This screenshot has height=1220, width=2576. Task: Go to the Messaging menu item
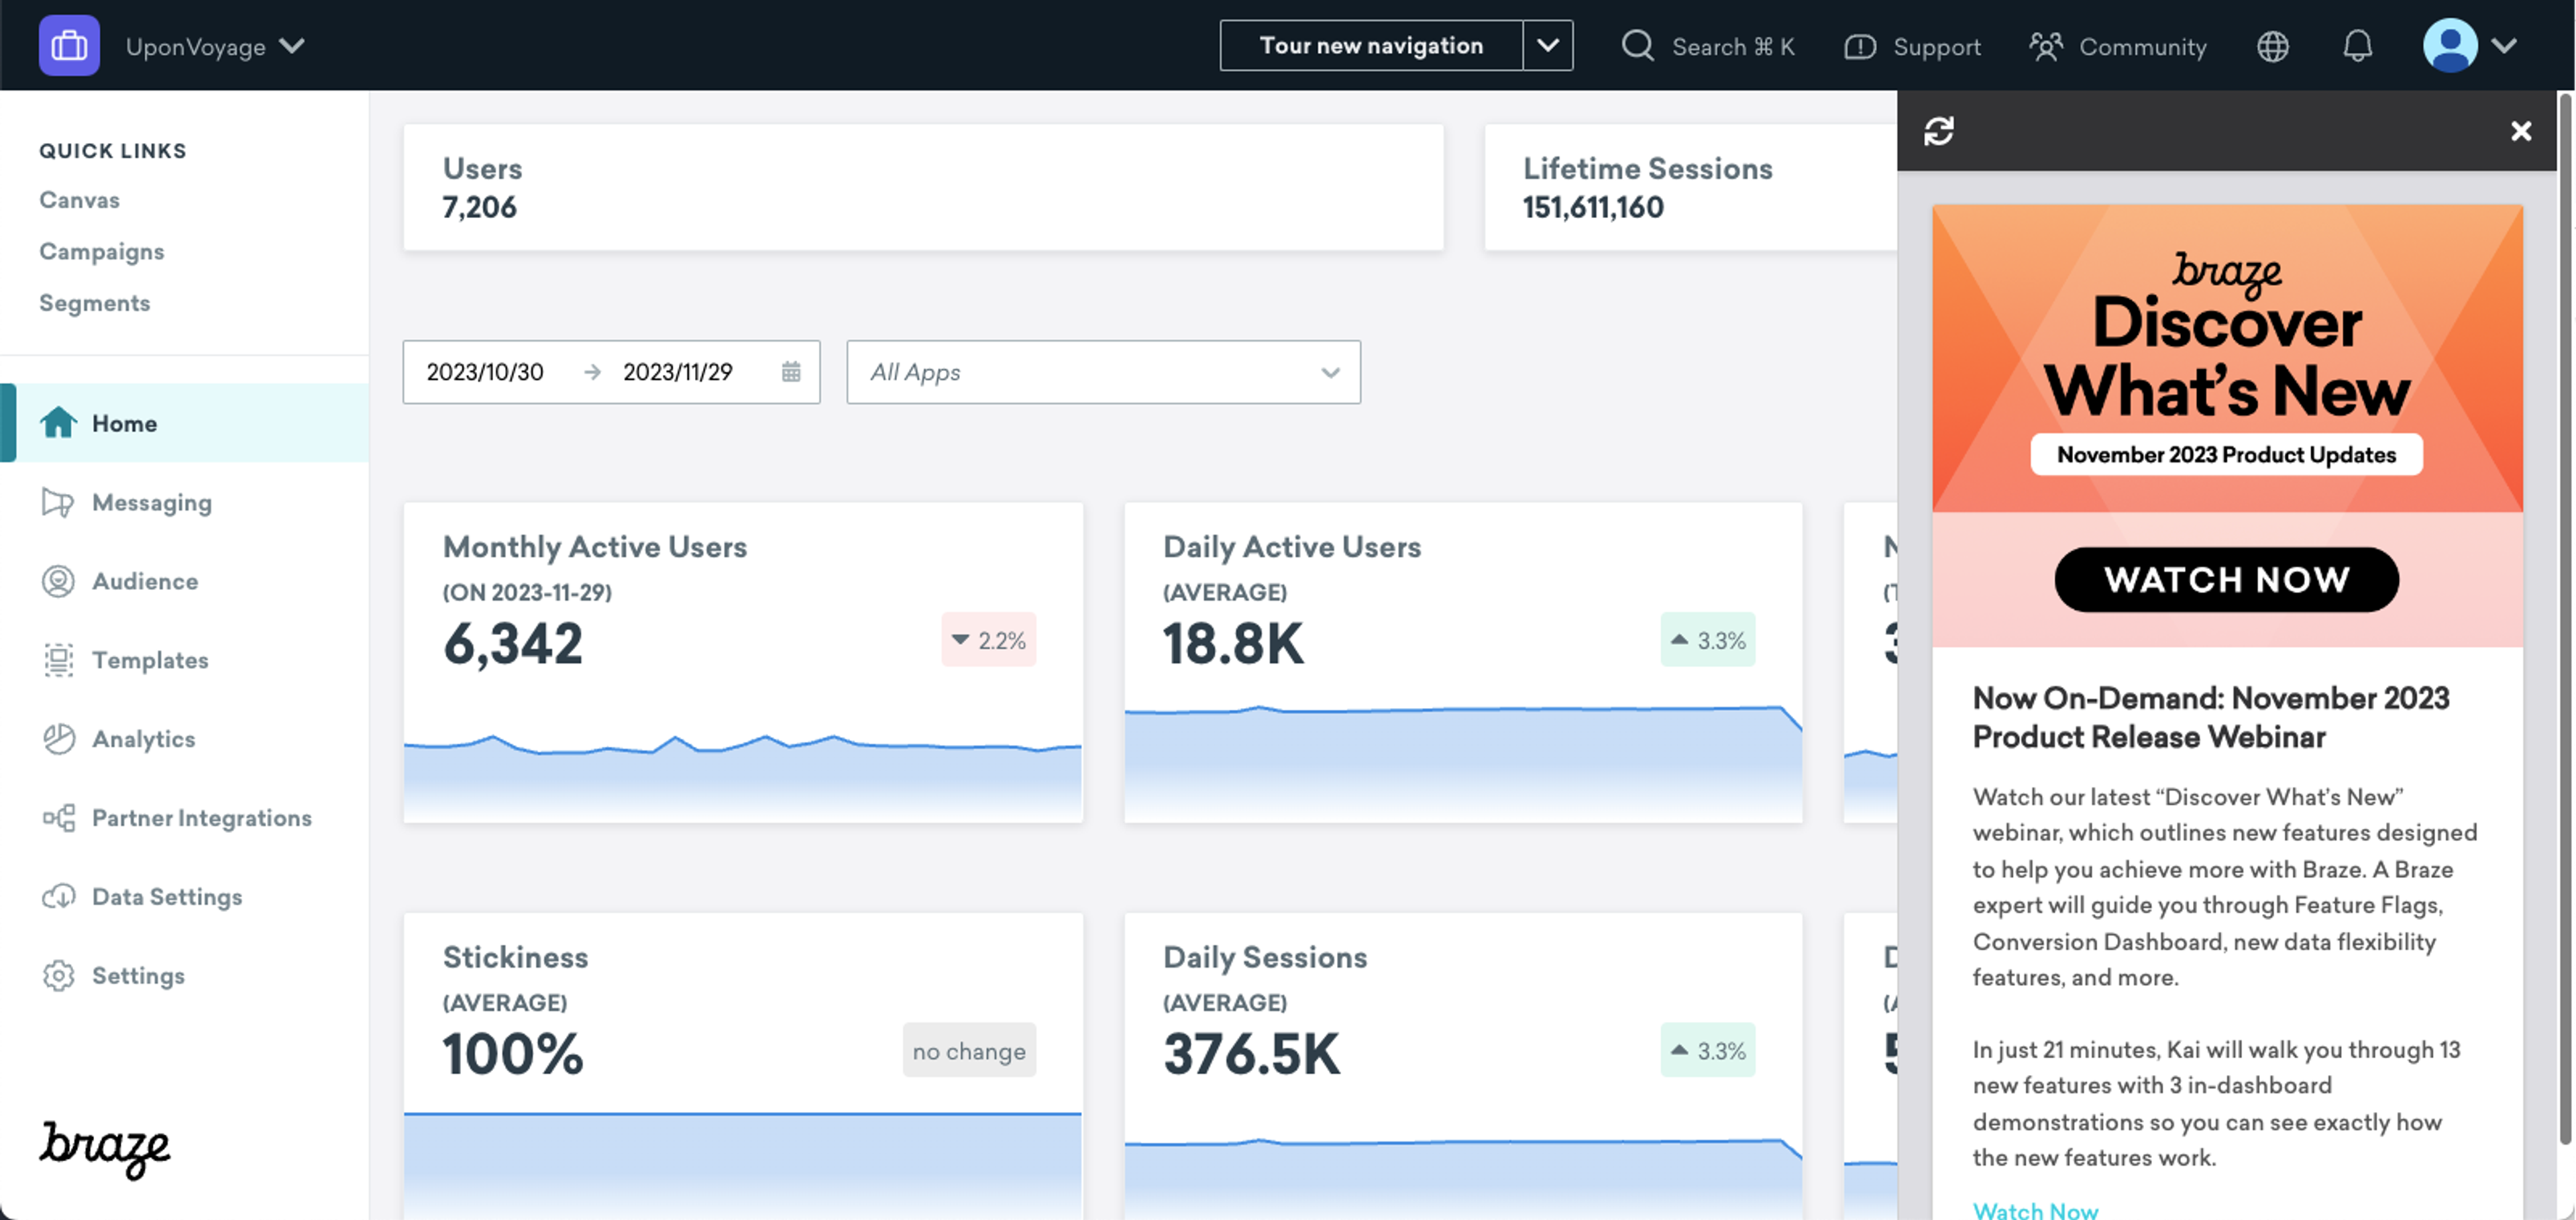[x=151, y=502]
